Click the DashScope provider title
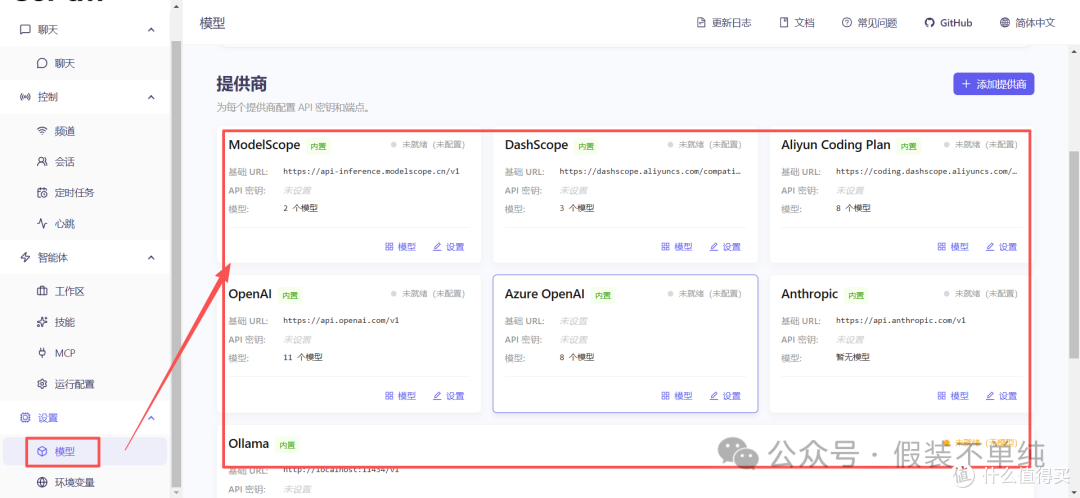Screen dimensions: 1080x498 536,145
